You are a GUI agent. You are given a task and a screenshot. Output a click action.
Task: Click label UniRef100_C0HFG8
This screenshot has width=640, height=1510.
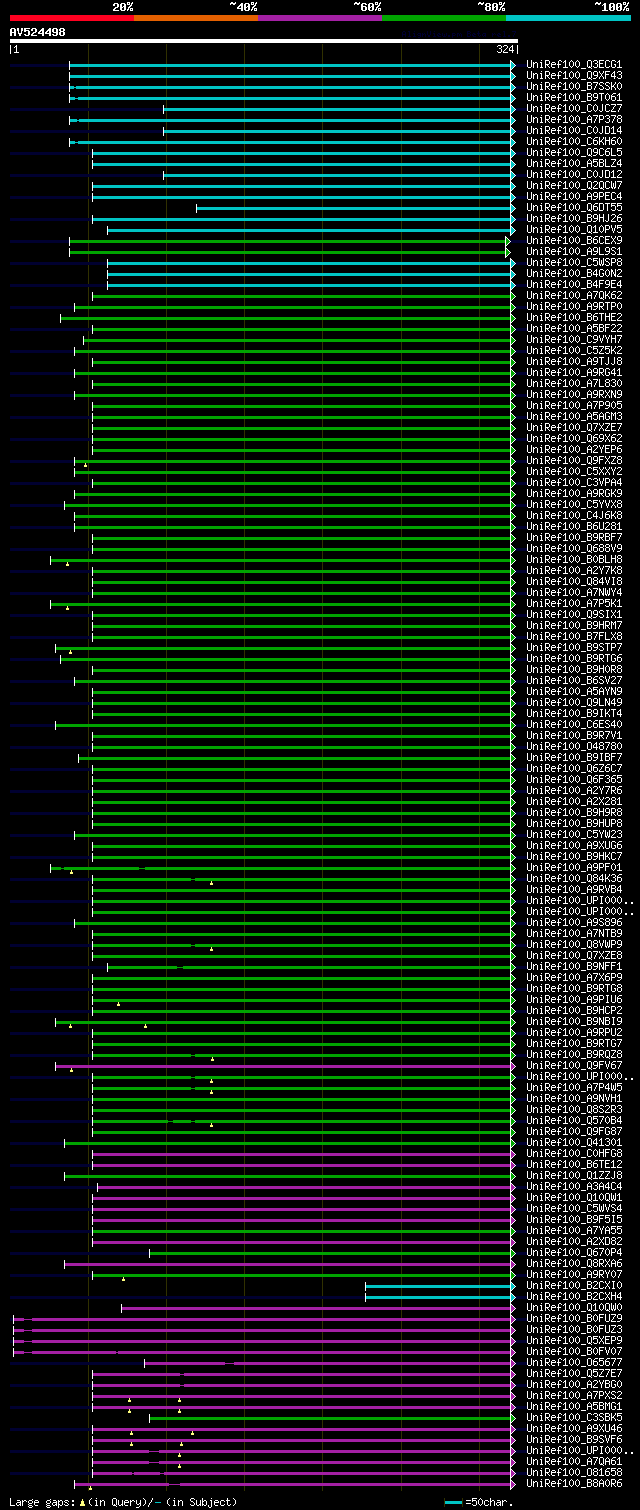pyautogui.click(x=574, y=1154)
